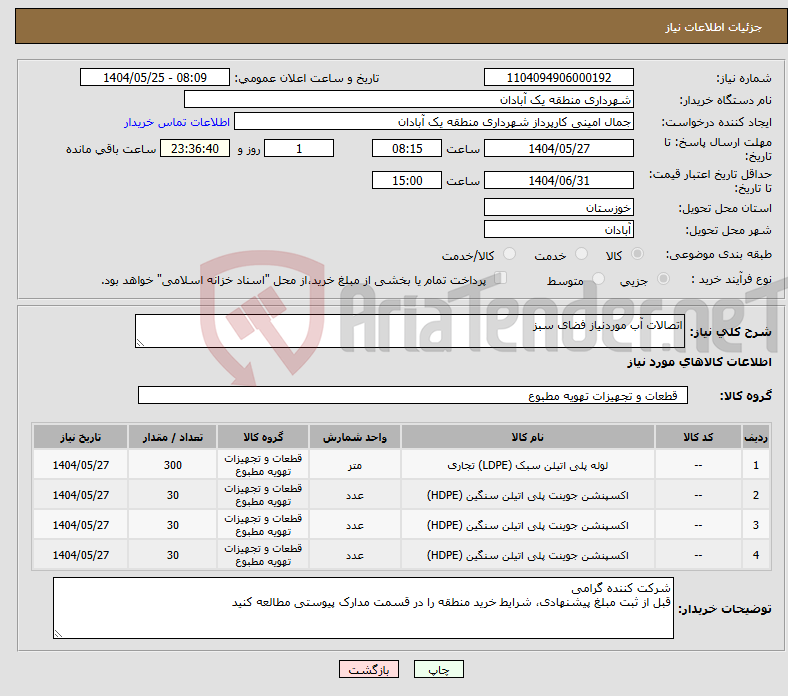Screen dimensions: 788x696
Task: Click the واحد شمارش column header
Action: click(x=355, y=437)
